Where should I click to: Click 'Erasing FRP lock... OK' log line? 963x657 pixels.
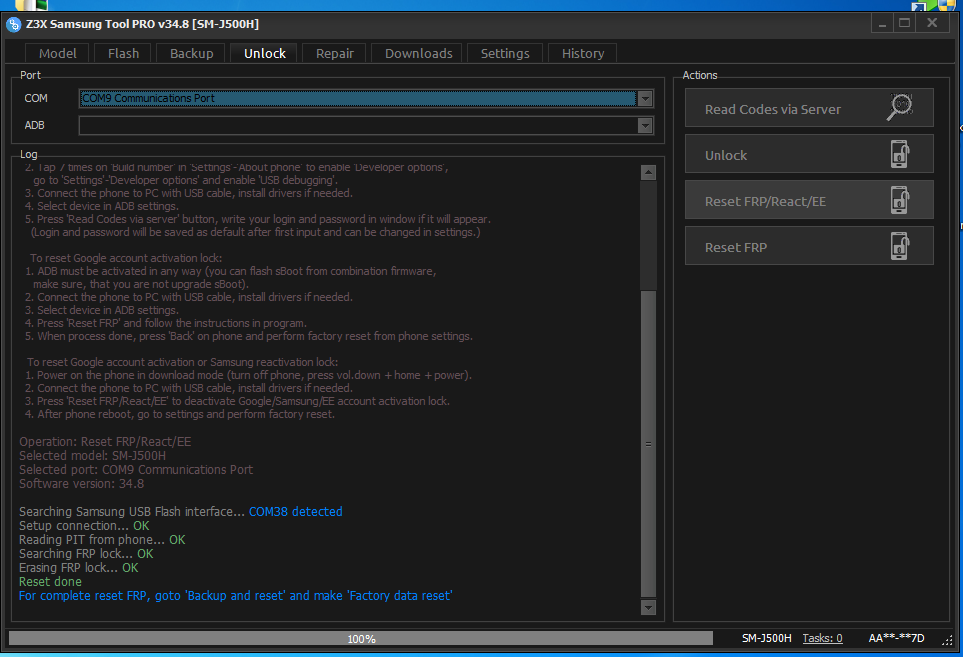79,567
